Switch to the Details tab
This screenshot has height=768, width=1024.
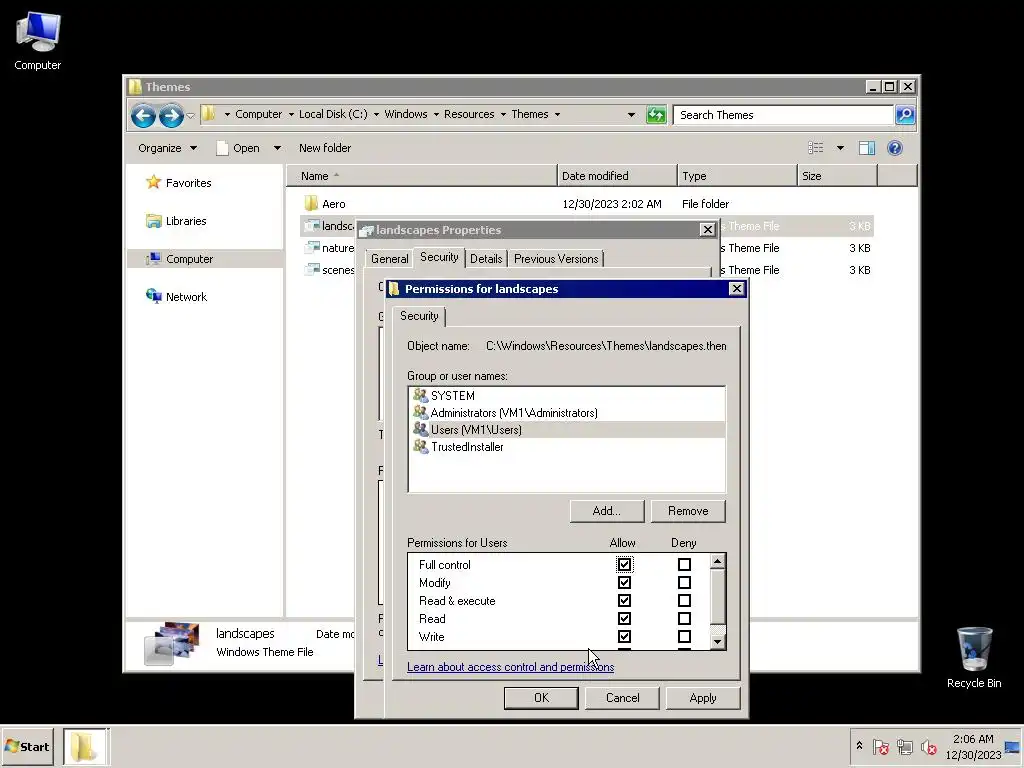[x=486, y=259]
